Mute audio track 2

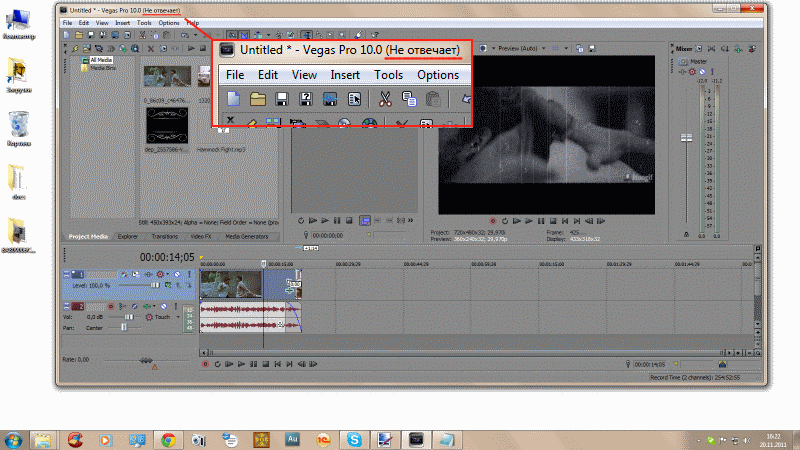164,306
